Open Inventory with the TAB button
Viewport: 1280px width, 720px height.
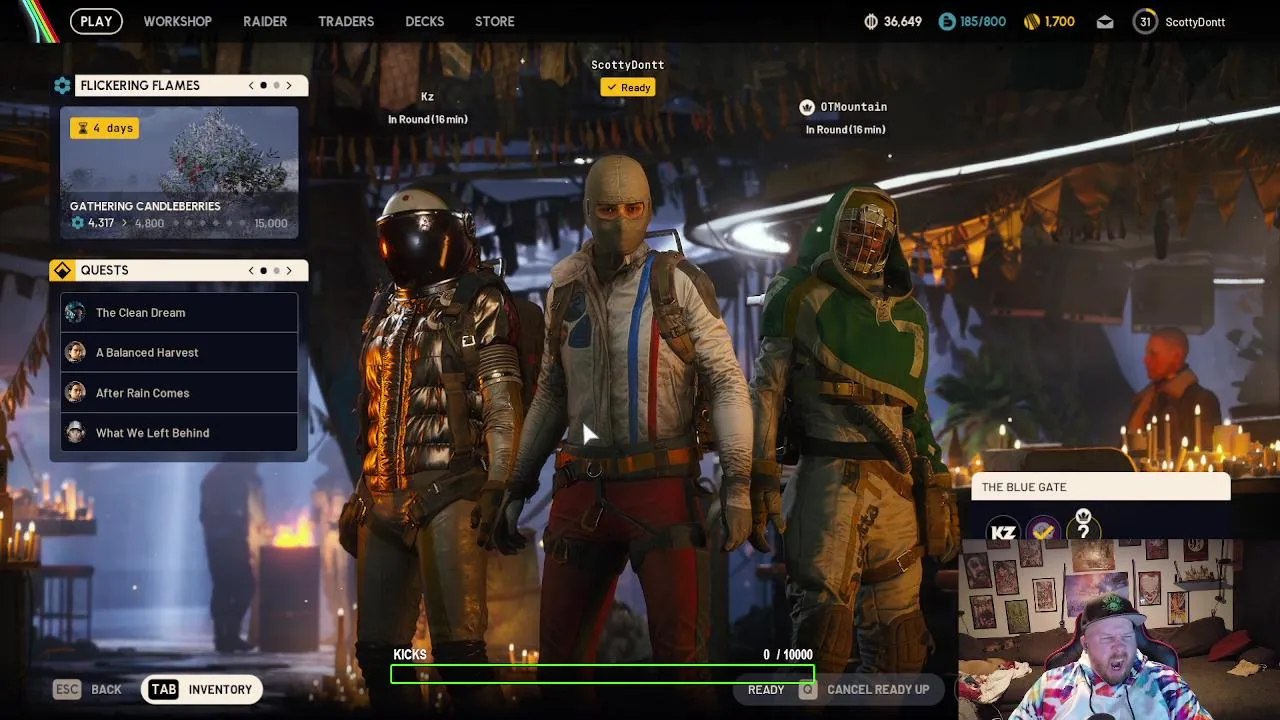[x=202, y=689]
